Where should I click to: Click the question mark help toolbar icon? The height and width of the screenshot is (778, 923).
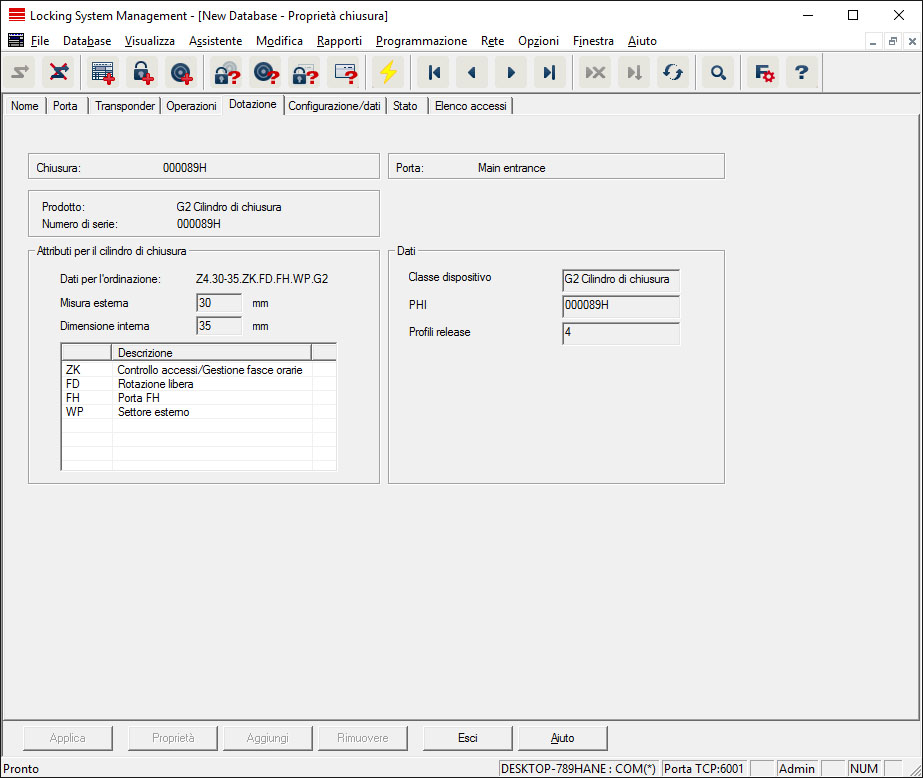click(x=801, y=73)
